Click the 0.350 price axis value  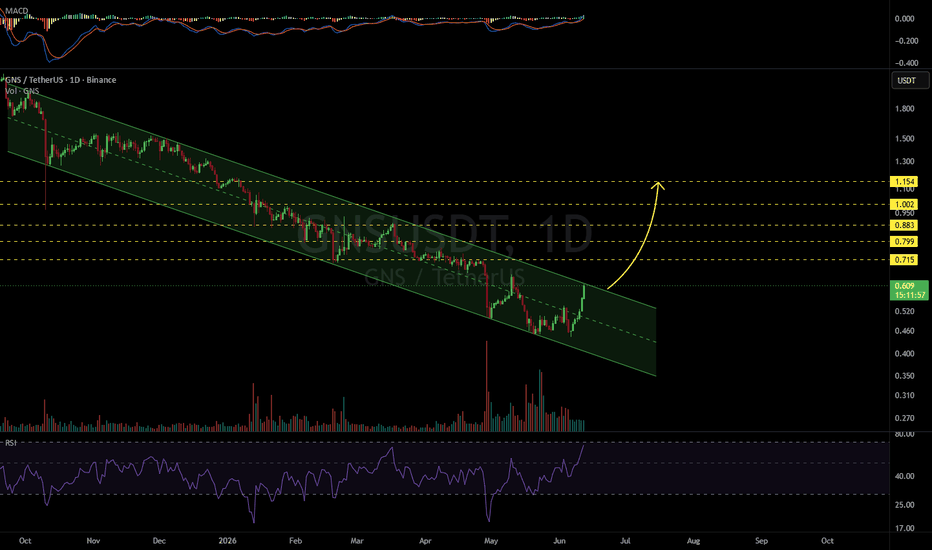coord(905,376)
